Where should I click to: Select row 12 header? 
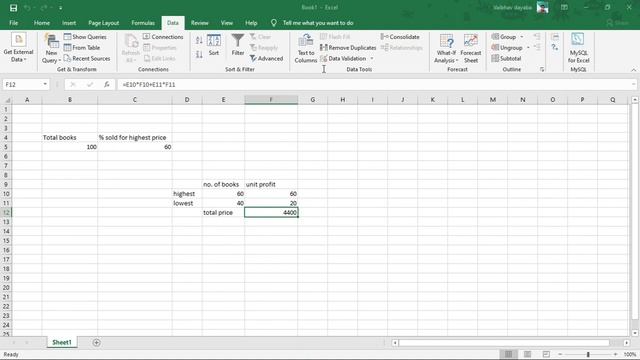click(x=6, y=213)
